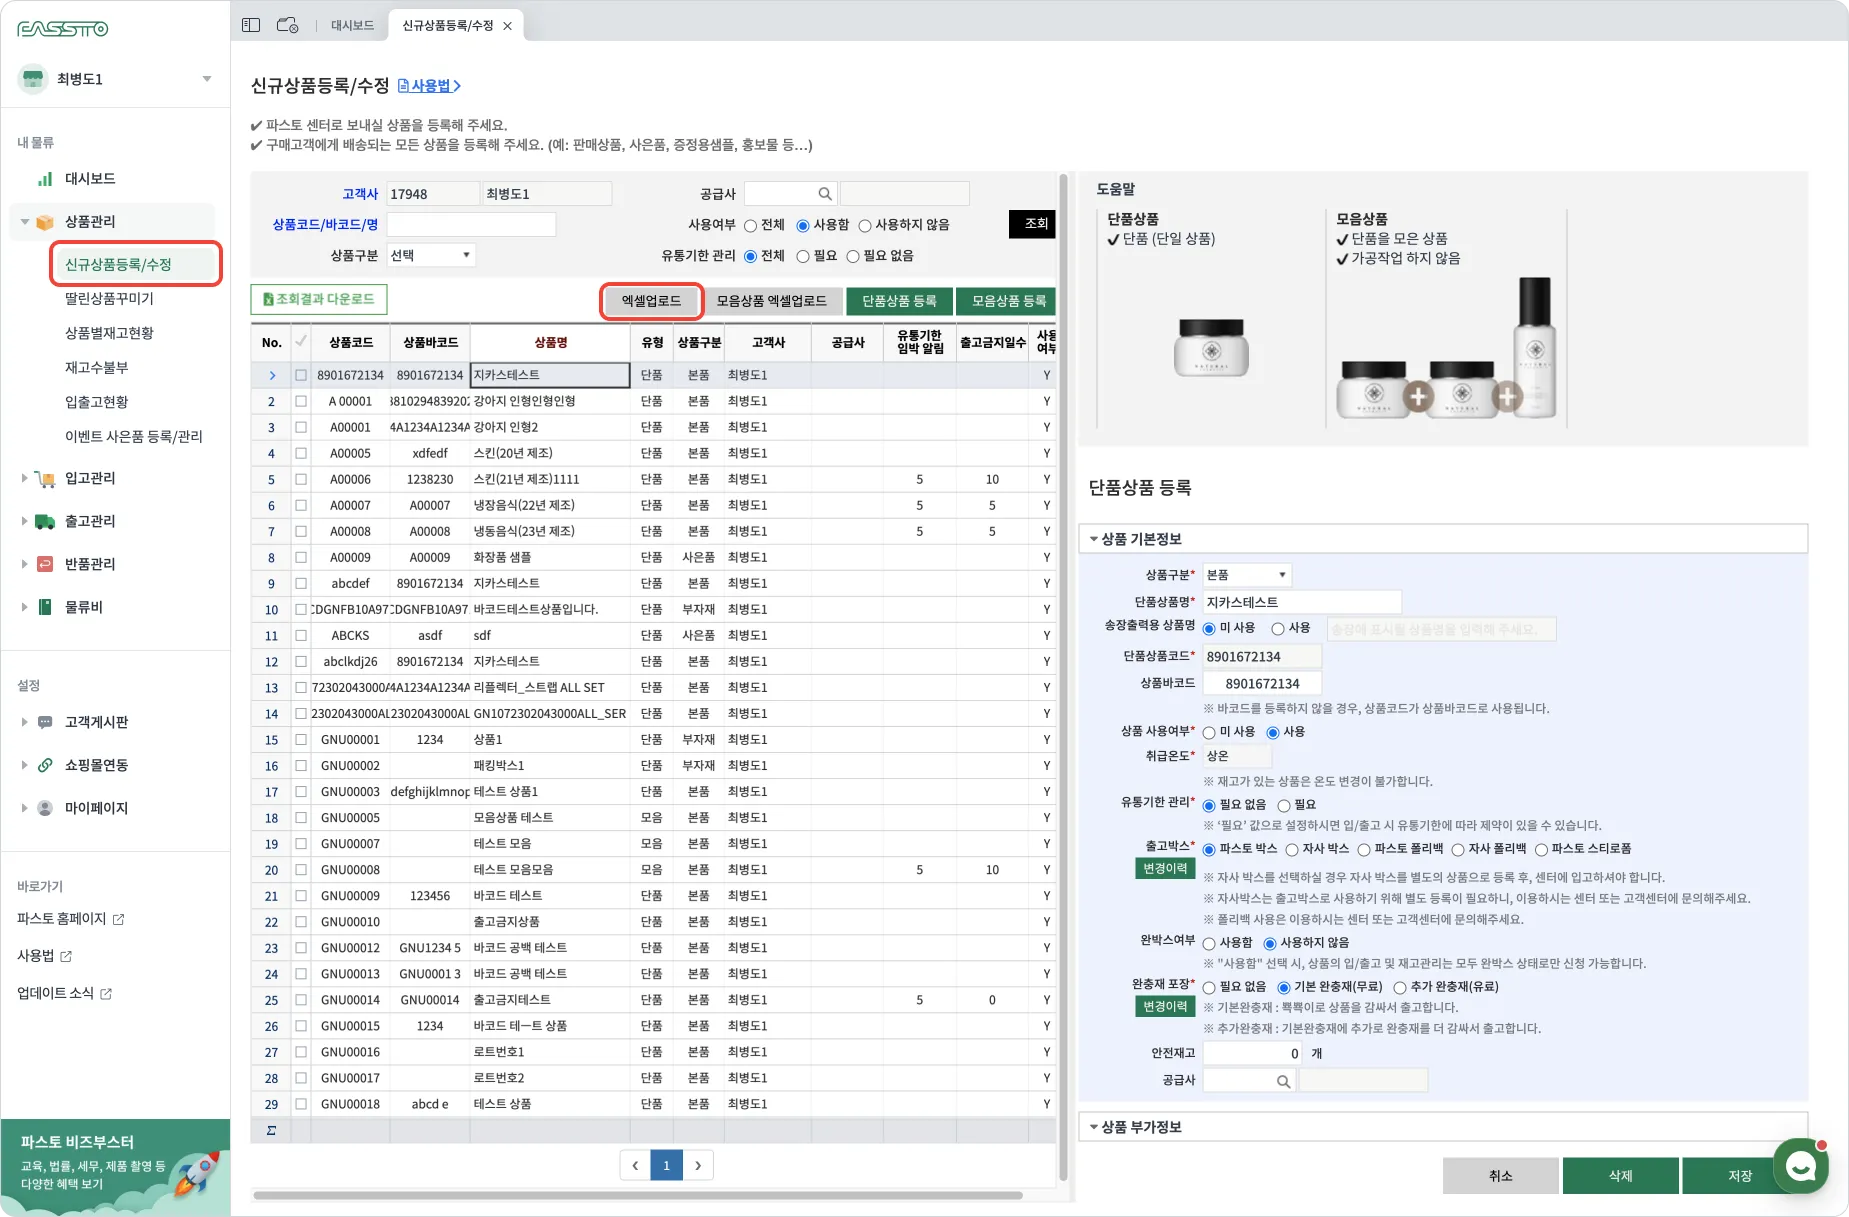Click the 단품상품 jar thumbnail in 도움말
The image size is (1849, 1217).
(x=1211, y=347)
